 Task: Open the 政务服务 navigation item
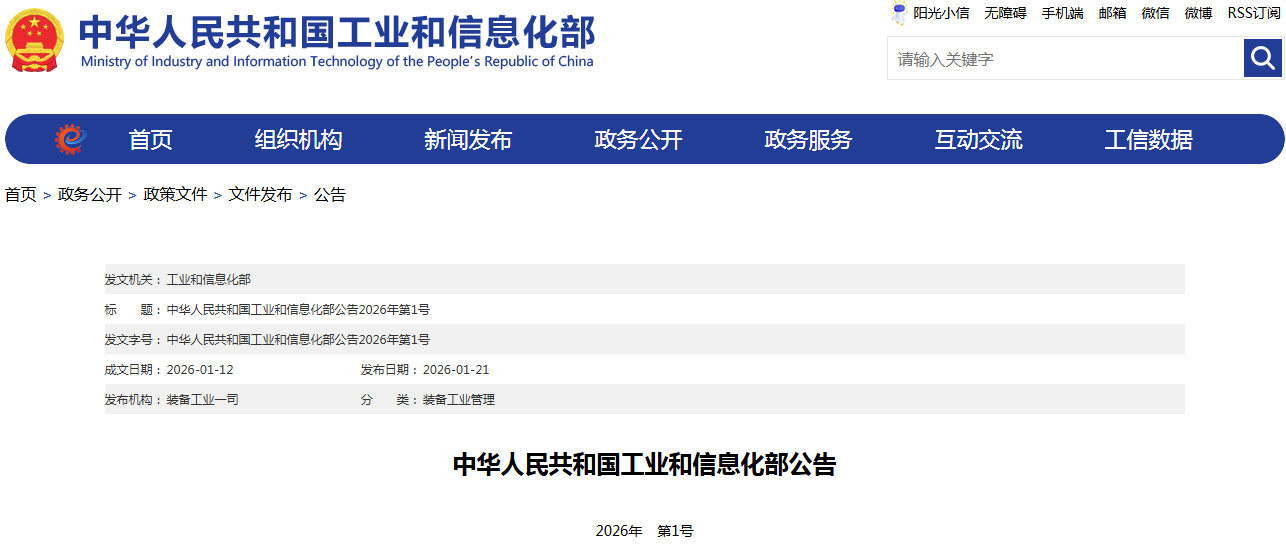click(808, 140)
